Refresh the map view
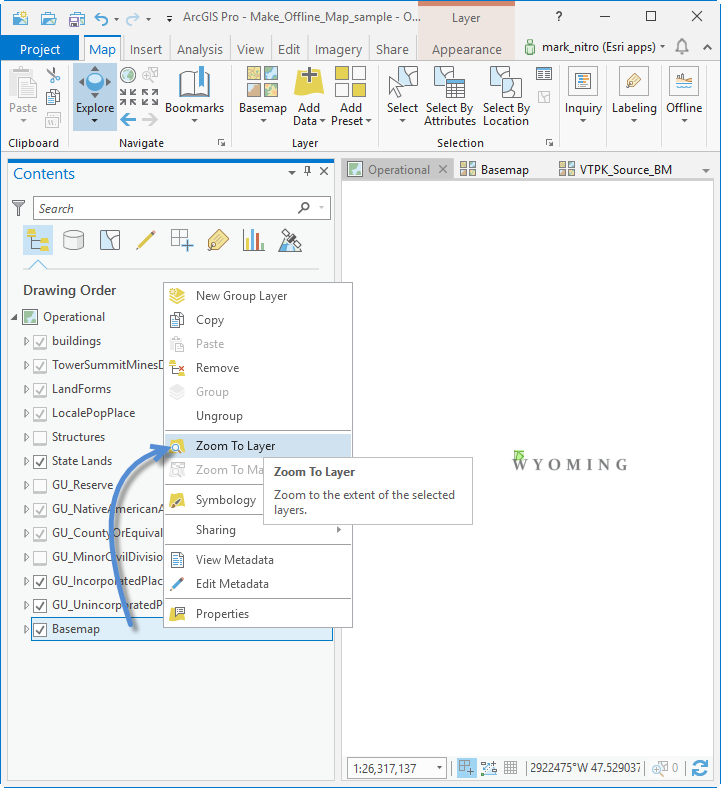Screen dimensions: 721x788 click(x=700, y=768)
